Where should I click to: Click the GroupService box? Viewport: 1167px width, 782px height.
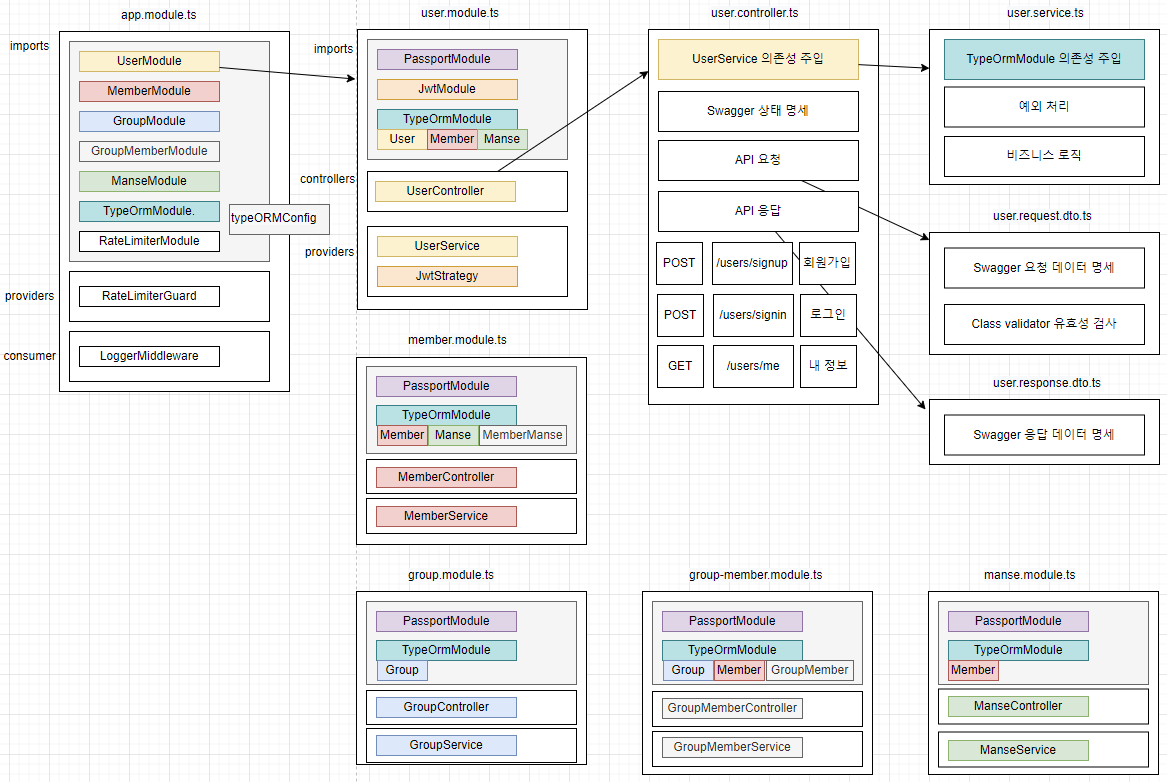(446, 746)
